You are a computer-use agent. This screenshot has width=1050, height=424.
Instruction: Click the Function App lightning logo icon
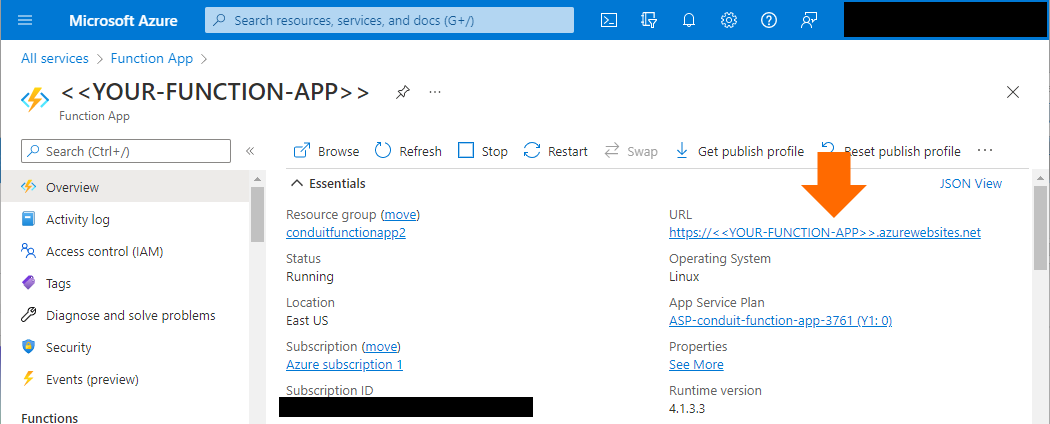(x=35, y=101)
